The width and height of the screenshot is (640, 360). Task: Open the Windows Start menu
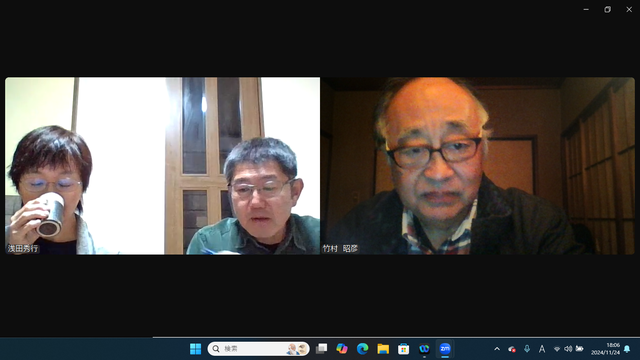click(x=196, y=349)
